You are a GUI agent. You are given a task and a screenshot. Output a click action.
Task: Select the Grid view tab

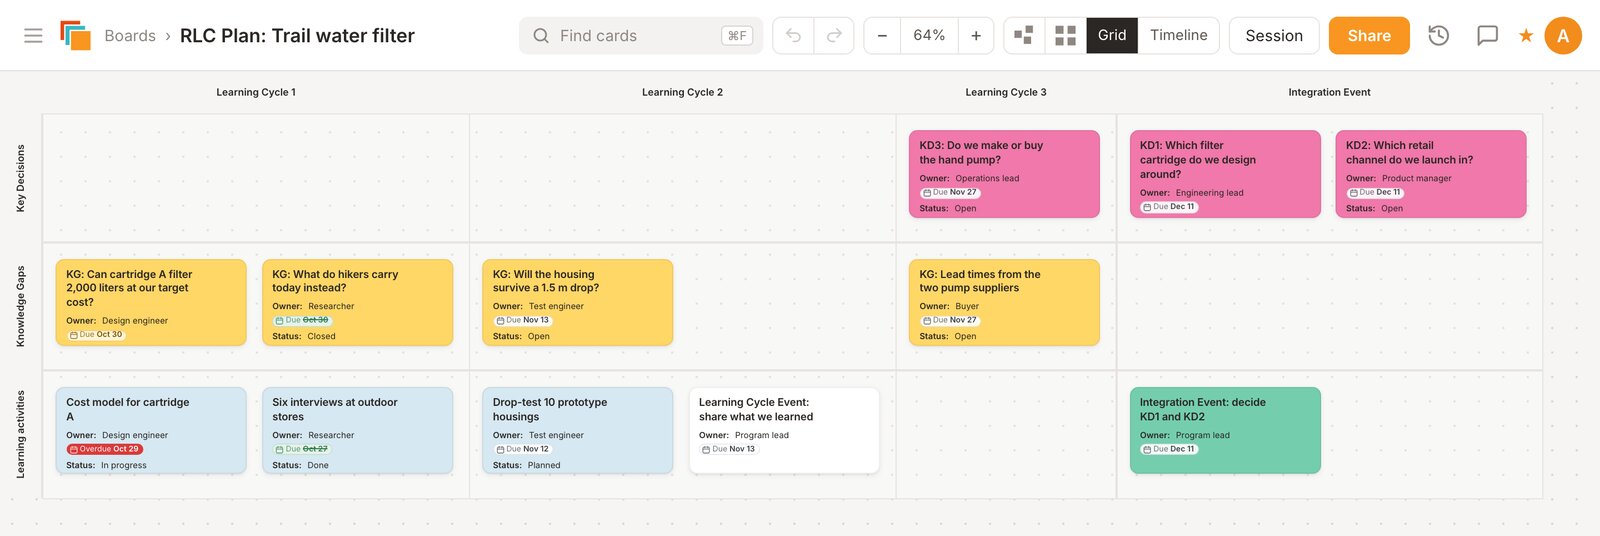click(x=1112, y=36)
